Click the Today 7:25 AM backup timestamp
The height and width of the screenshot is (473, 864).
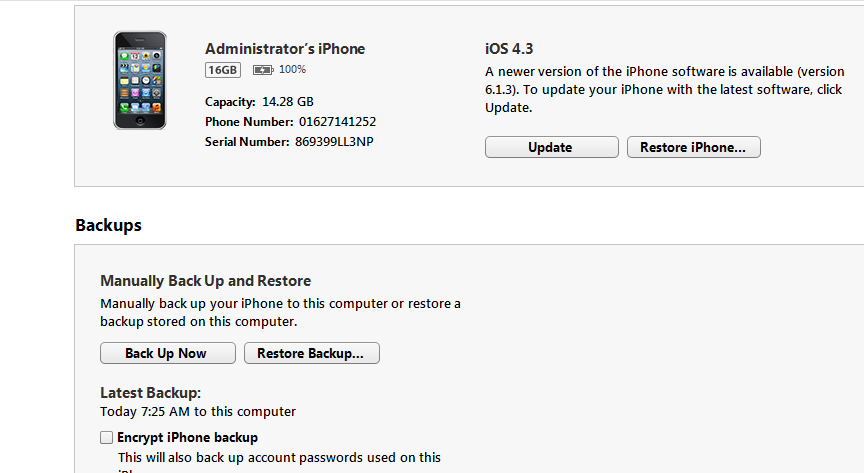(x=197, y=411)
